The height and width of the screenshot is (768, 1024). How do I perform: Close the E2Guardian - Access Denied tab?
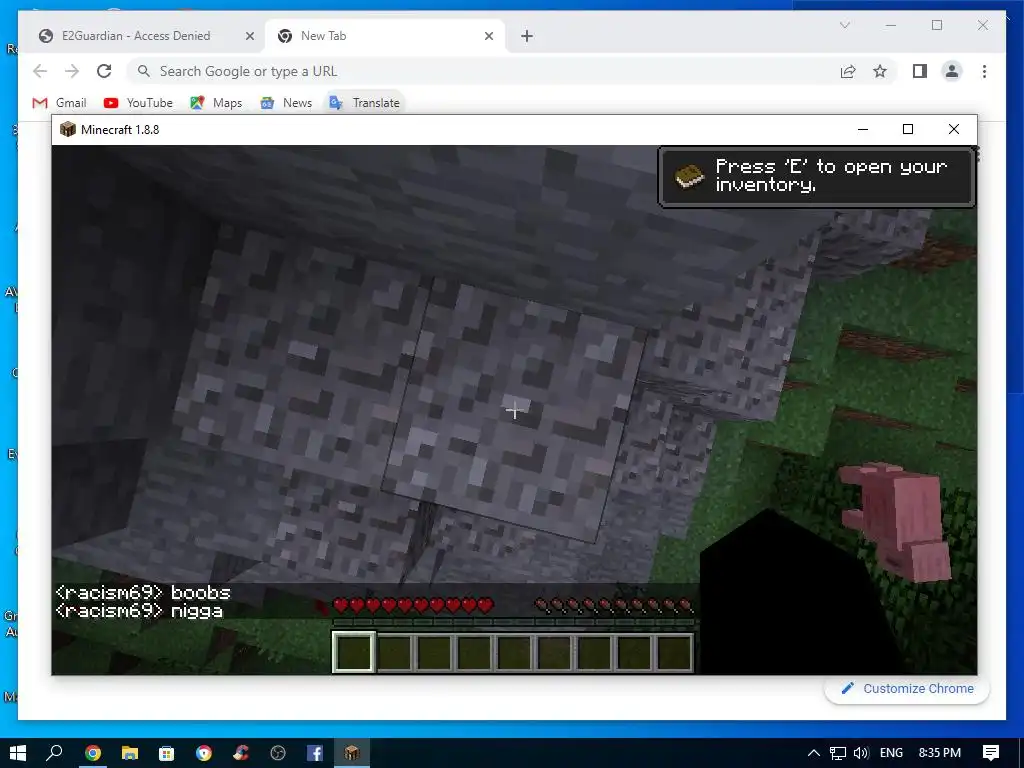249,36
